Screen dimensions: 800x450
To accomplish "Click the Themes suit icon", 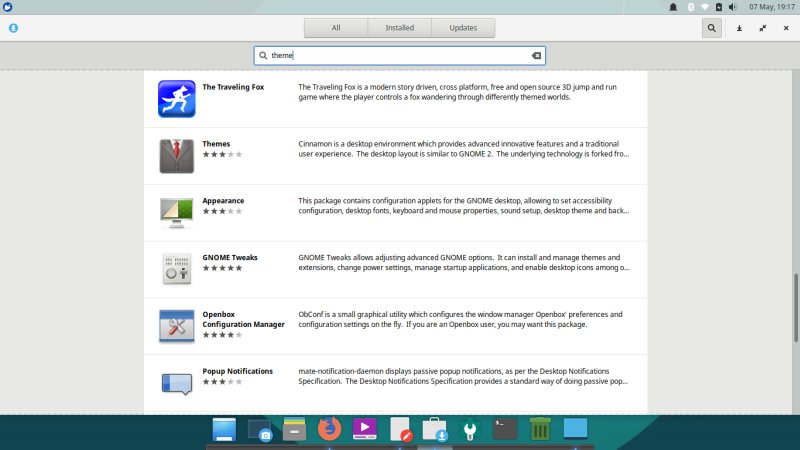I will tap(177, 156).
